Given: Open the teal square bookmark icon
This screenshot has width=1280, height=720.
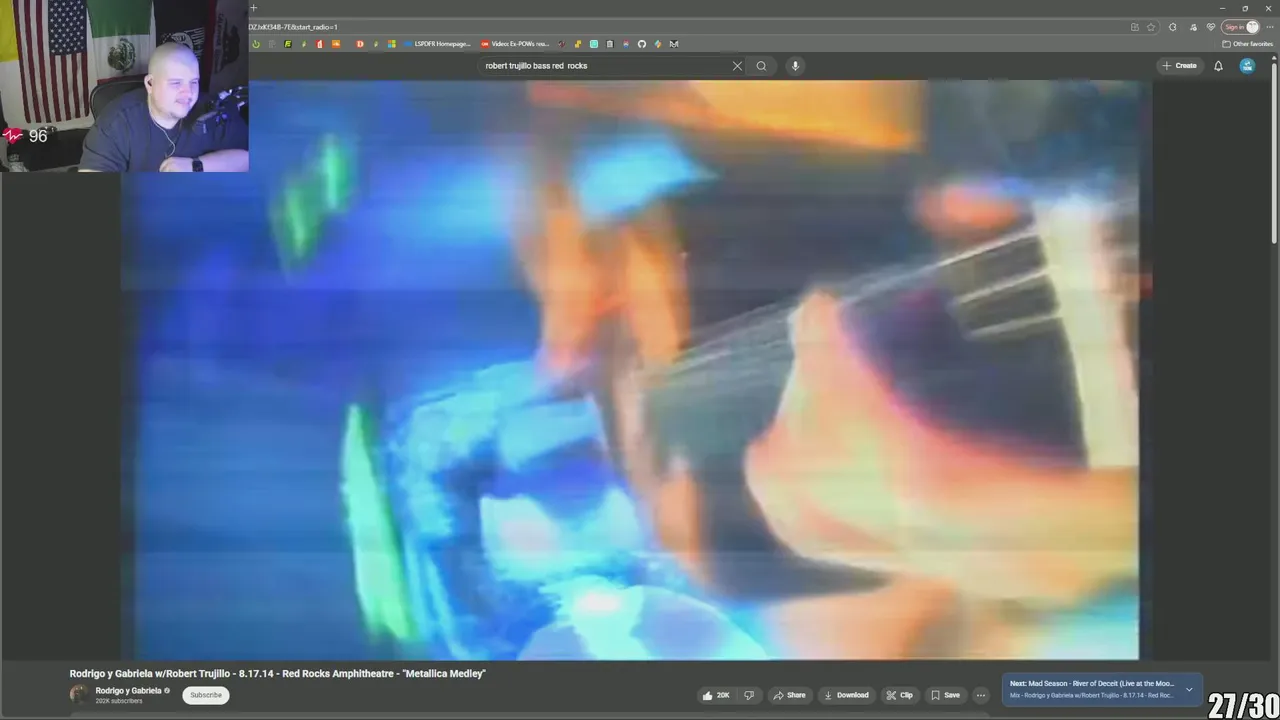Looking at the screenshot, I should tap(594, 44).
